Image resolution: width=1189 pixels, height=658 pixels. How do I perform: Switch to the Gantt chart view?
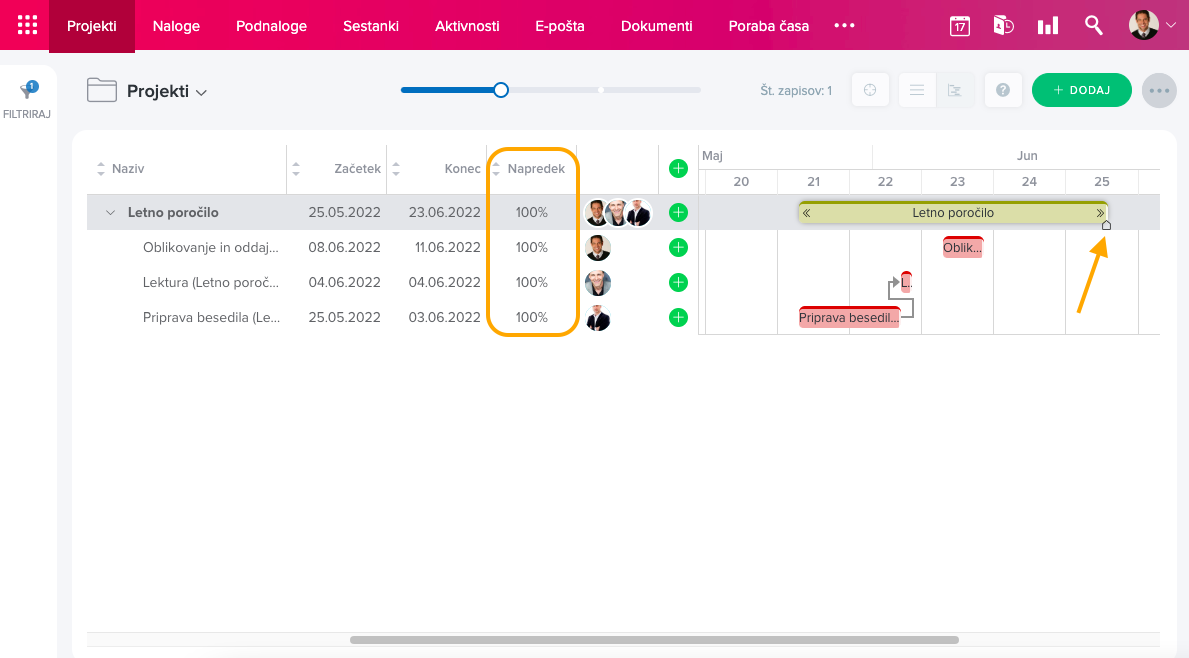[x=955, y=90]
